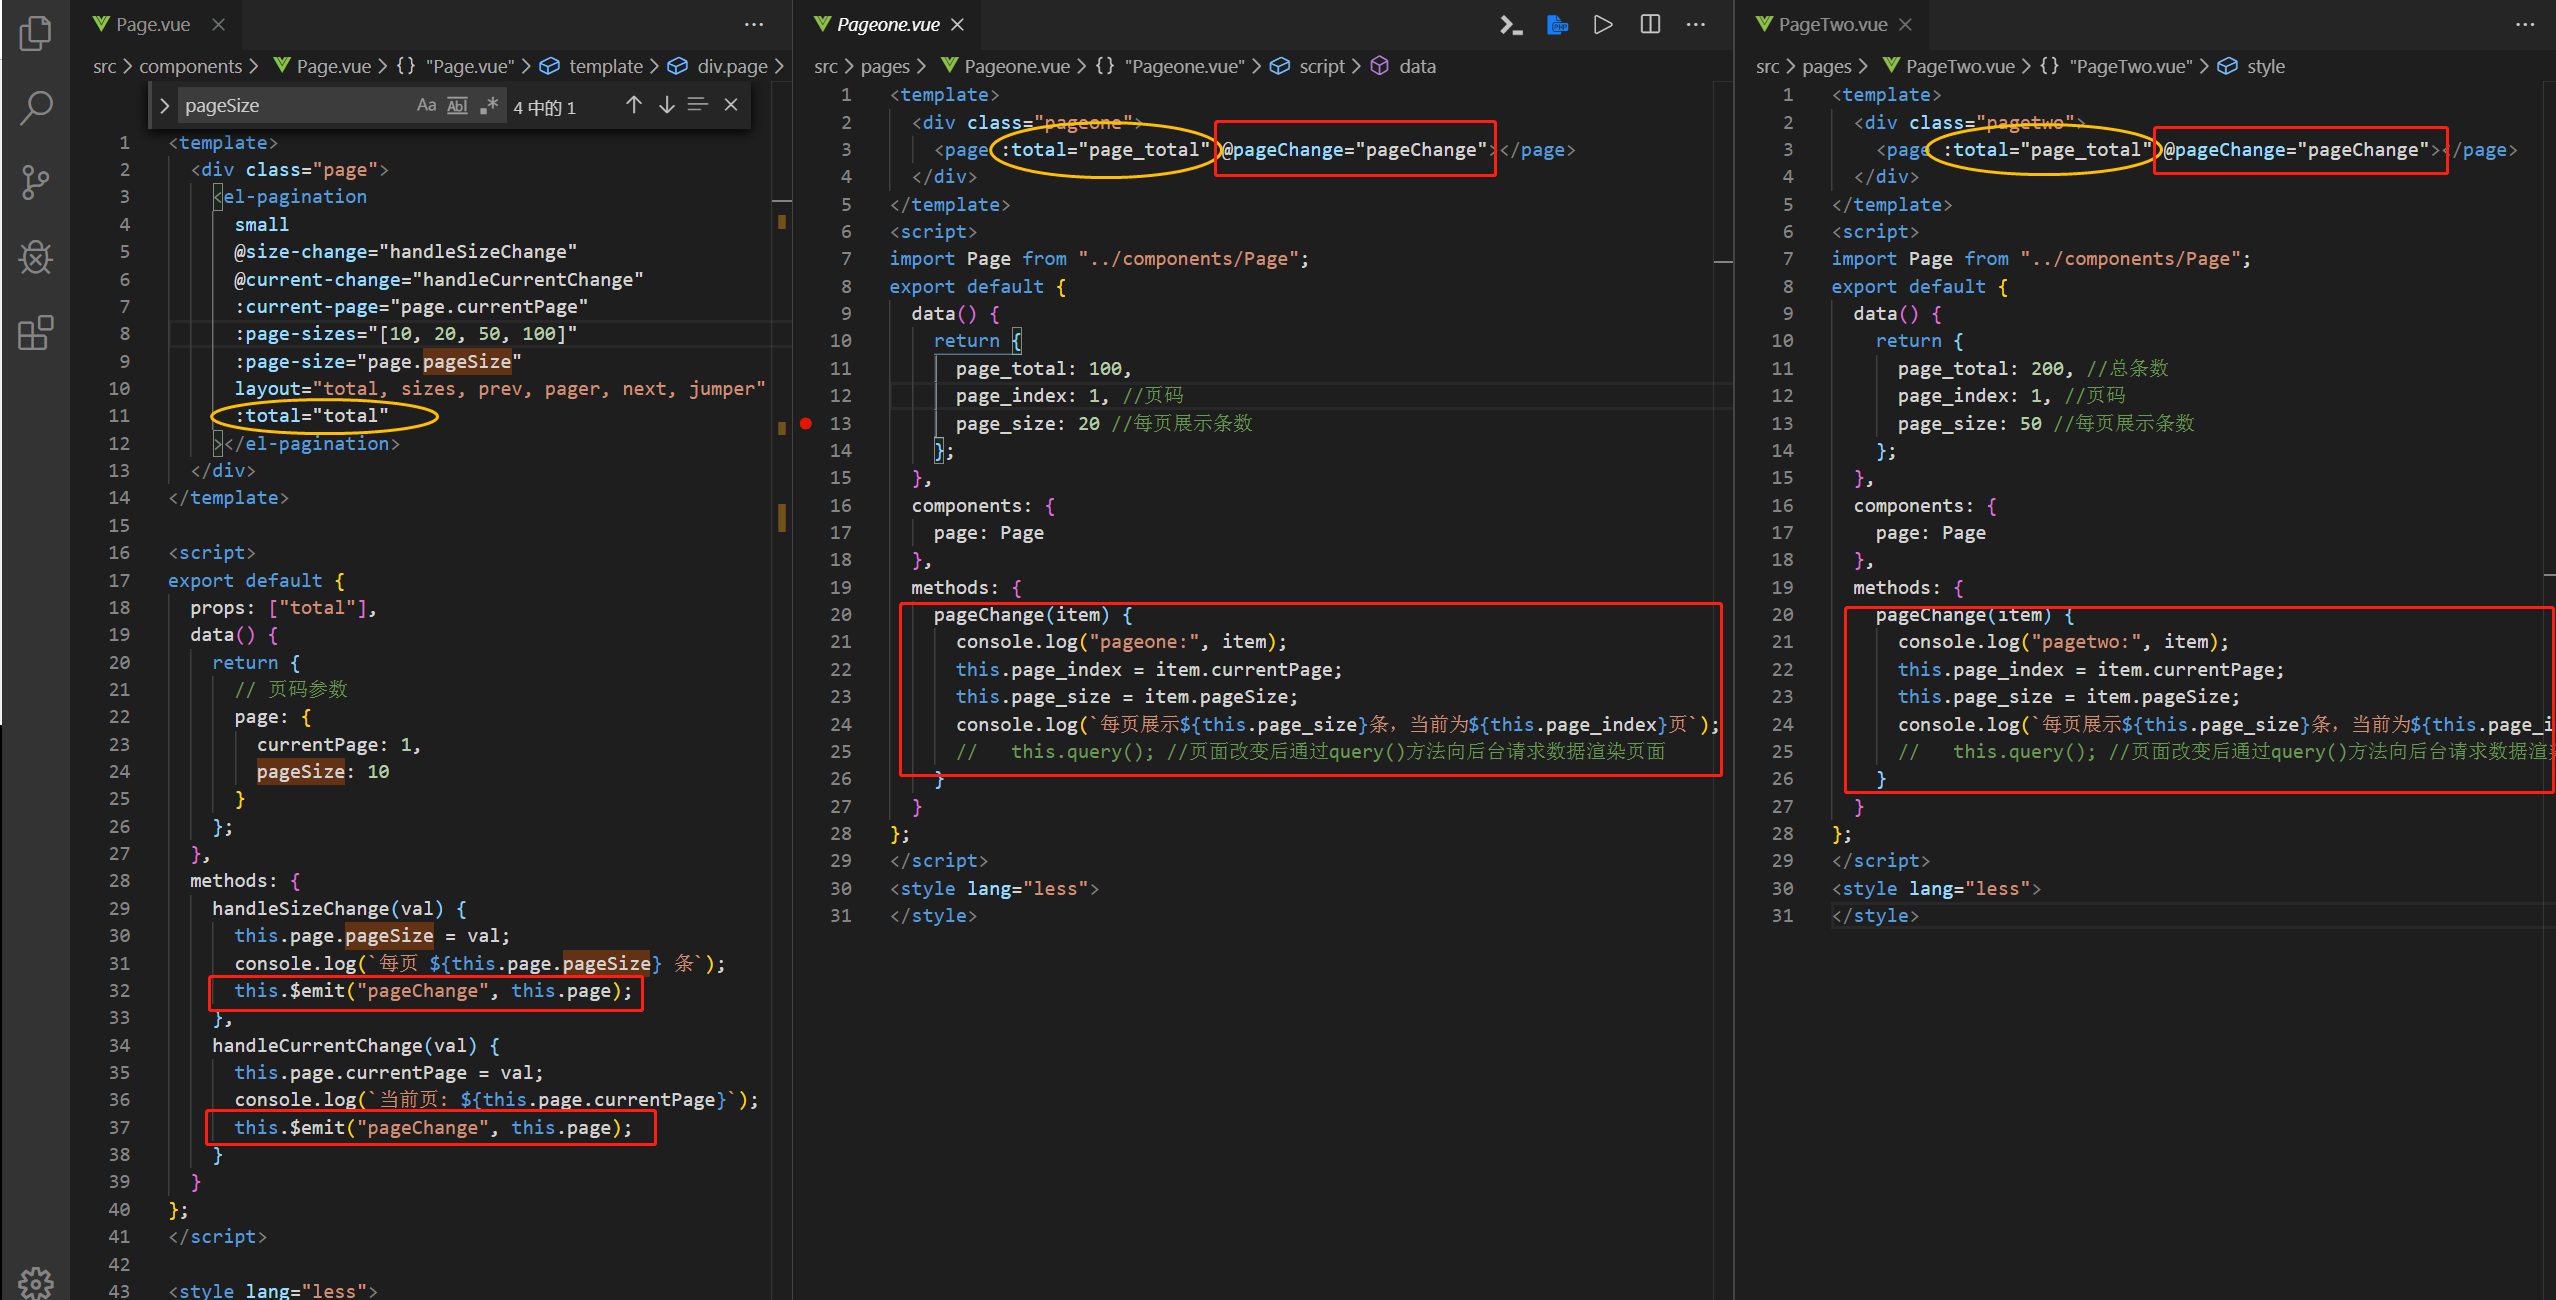This screenshot has height=1300, width=2556.
Task: Toggle Match Case in find widget
Action: click(x=427, y=105)
